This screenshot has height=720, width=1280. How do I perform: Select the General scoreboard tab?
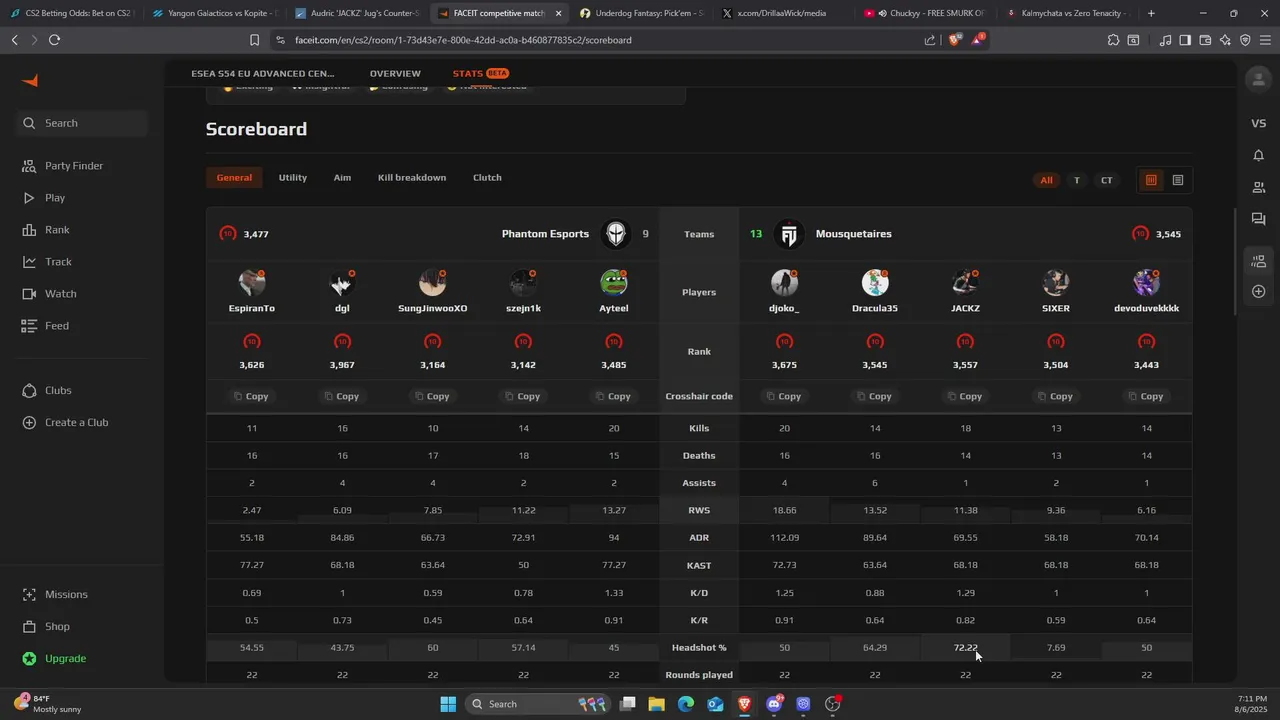234,178
